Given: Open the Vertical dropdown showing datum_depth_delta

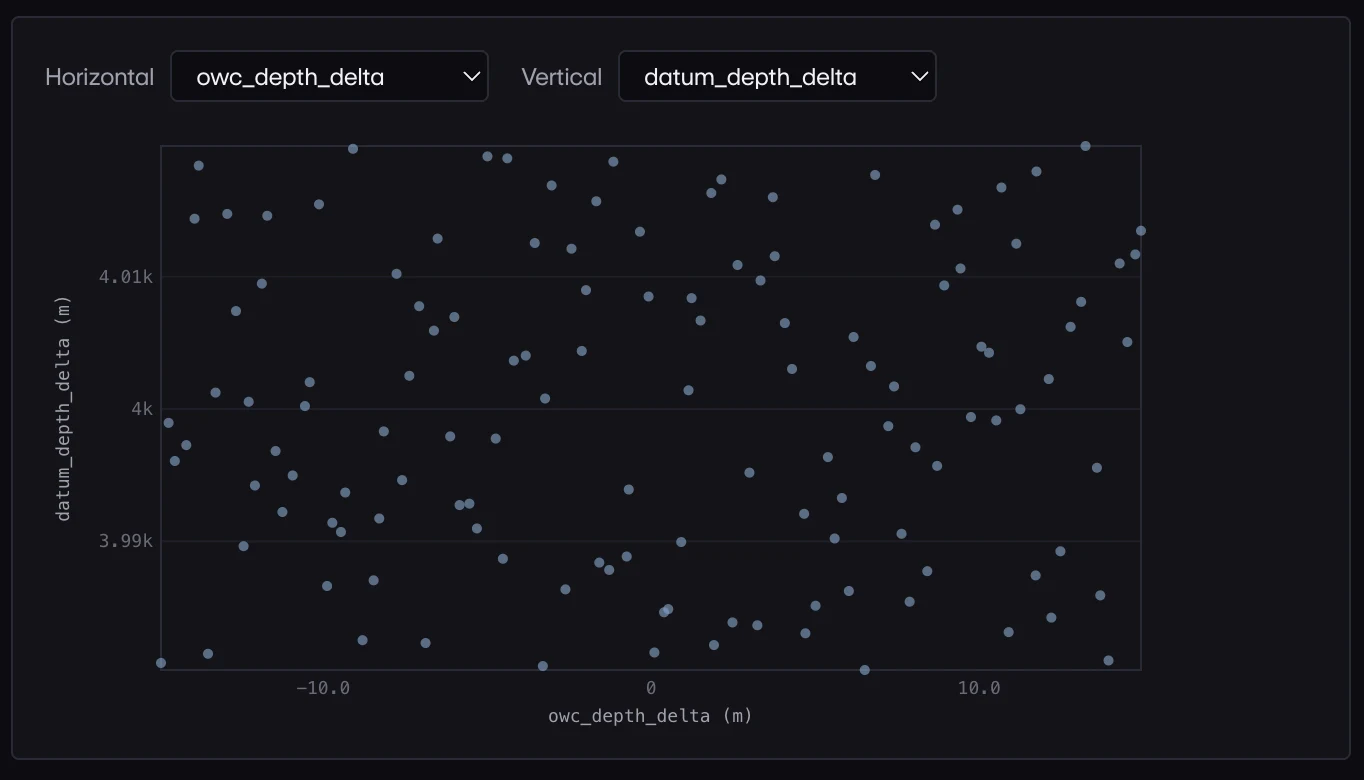Looking at the screenshot, I should [x=777, y=77].
